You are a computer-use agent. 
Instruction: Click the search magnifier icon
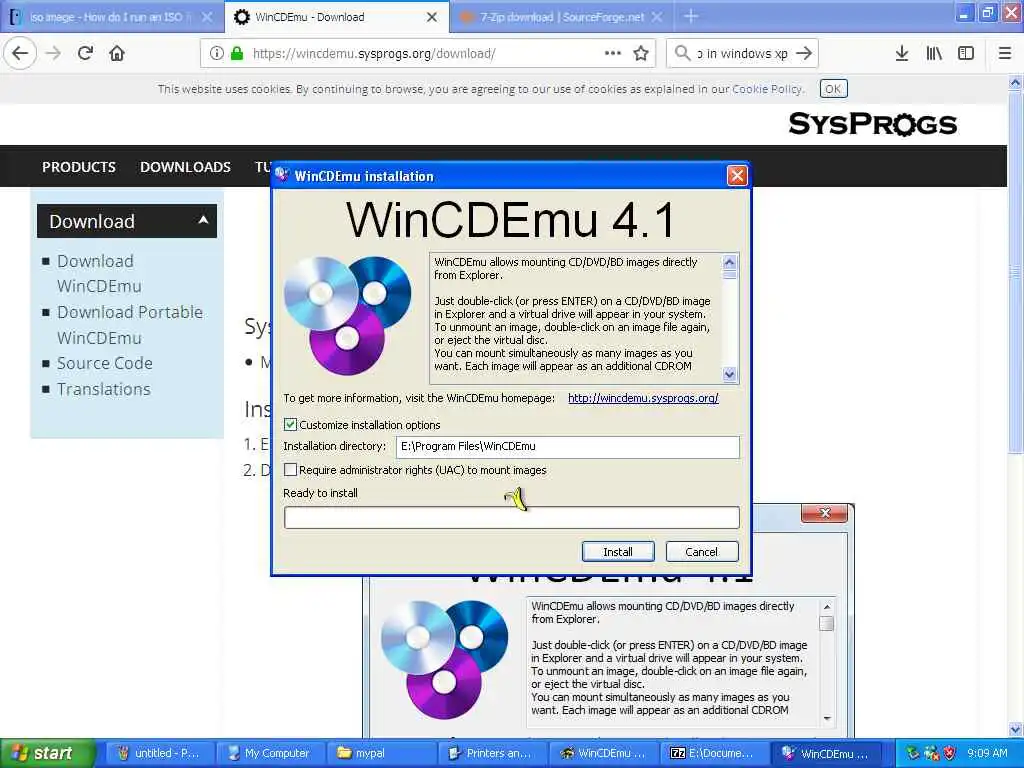682,53
